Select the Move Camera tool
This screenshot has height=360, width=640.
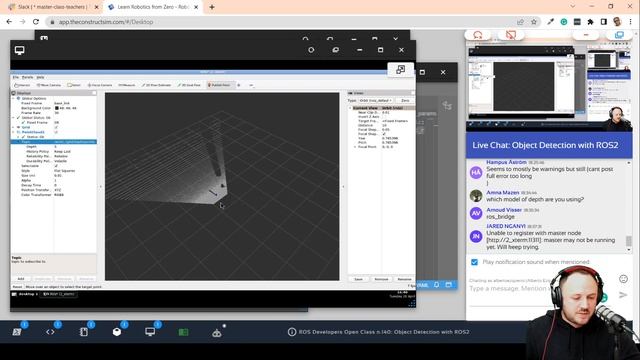point(49,85)
